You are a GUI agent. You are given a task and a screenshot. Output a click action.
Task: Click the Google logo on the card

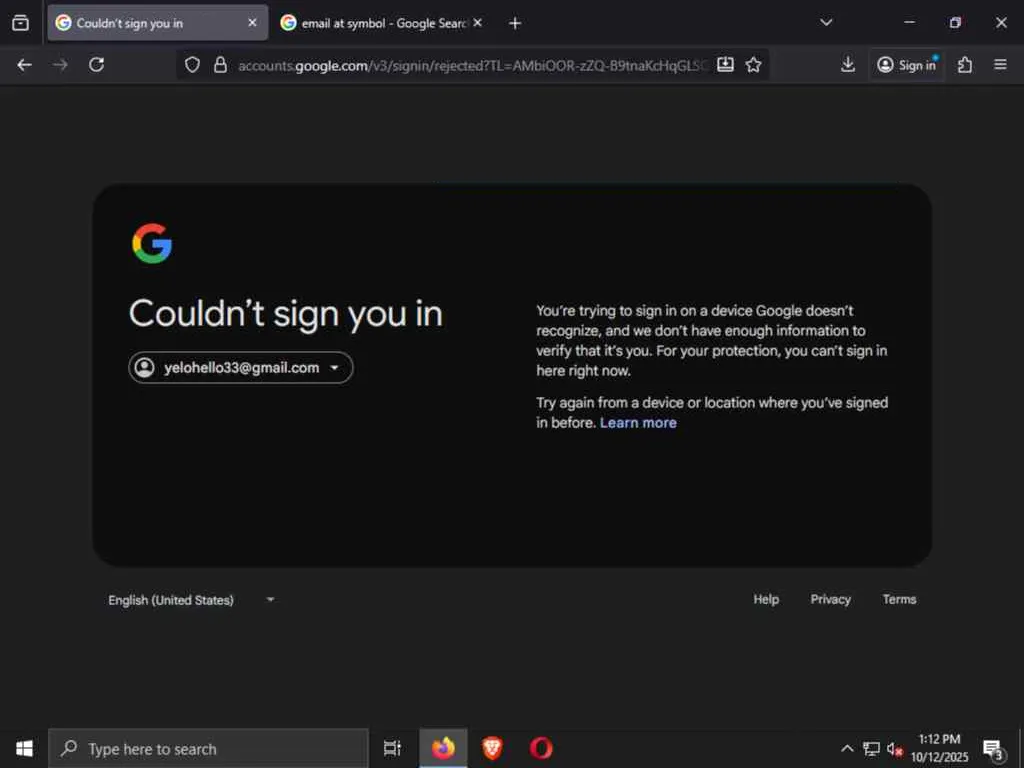pos(152,244)
